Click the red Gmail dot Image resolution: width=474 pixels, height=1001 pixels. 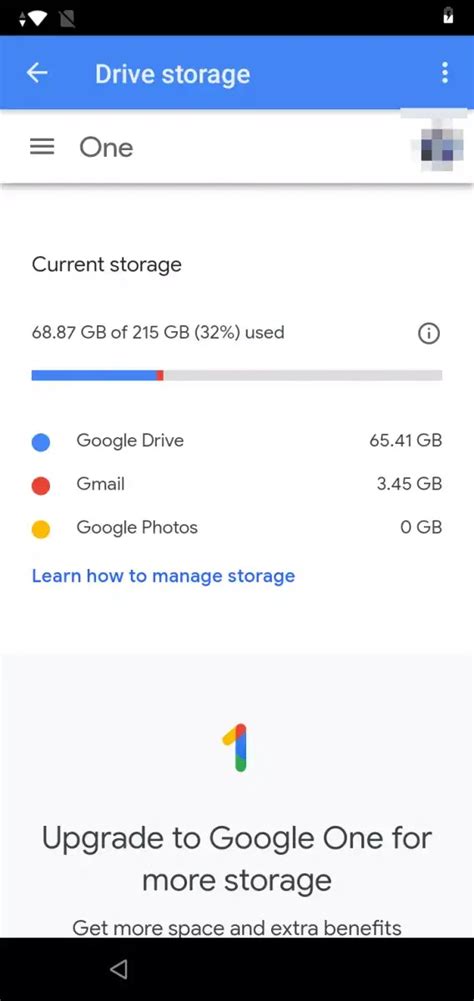(x=41, y=486)
